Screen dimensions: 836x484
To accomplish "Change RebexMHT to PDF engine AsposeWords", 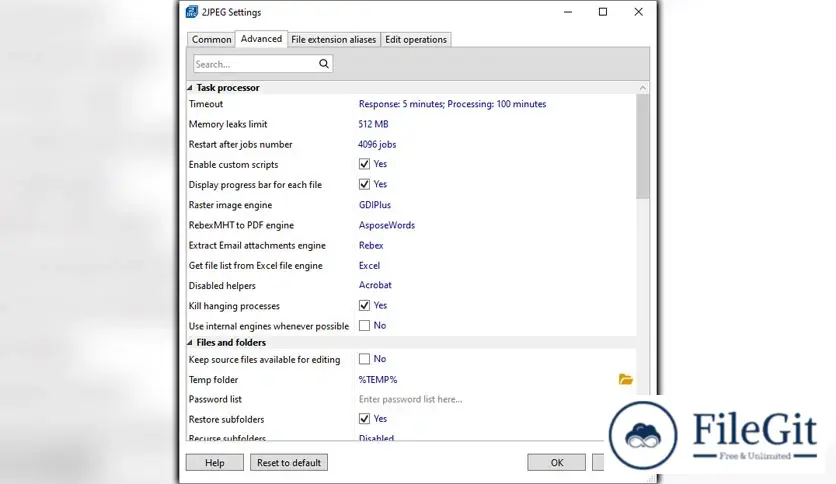I will tap(387, 225).
